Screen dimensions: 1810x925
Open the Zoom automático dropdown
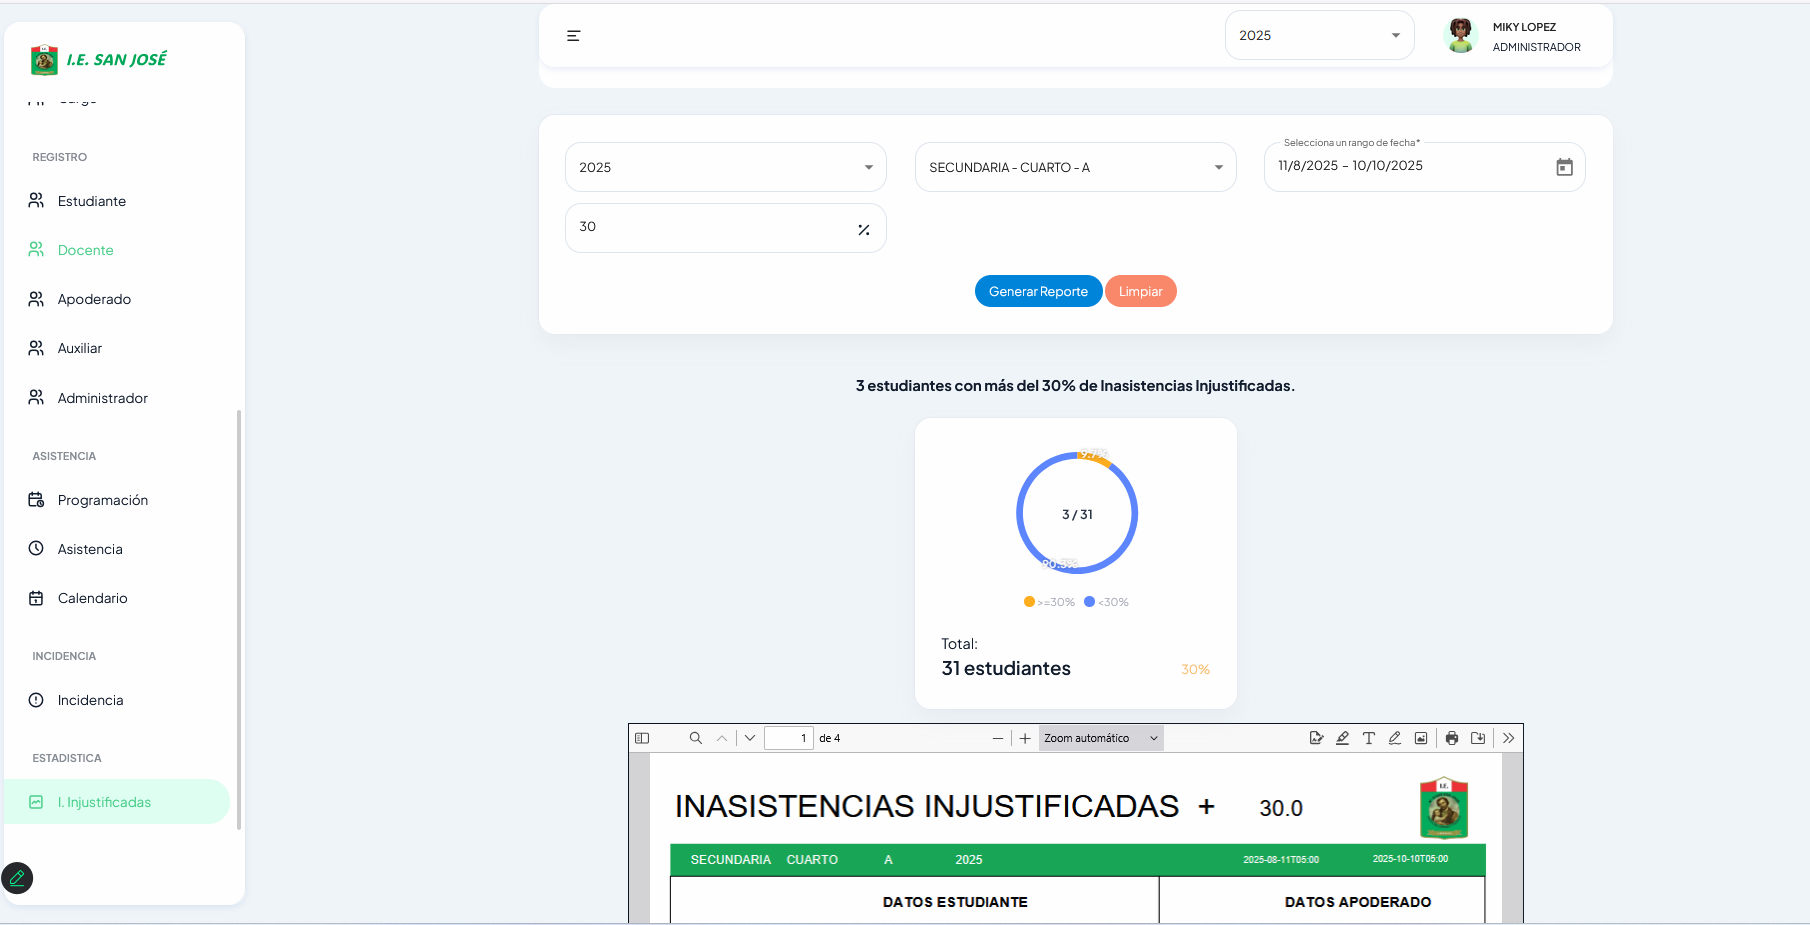(1100, 738)
